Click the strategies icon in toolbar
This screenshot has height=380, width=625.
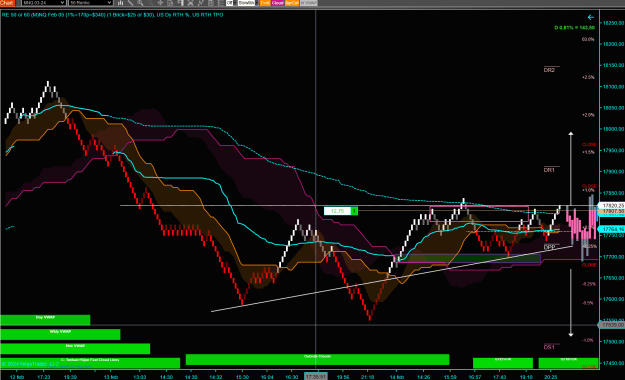200,3
